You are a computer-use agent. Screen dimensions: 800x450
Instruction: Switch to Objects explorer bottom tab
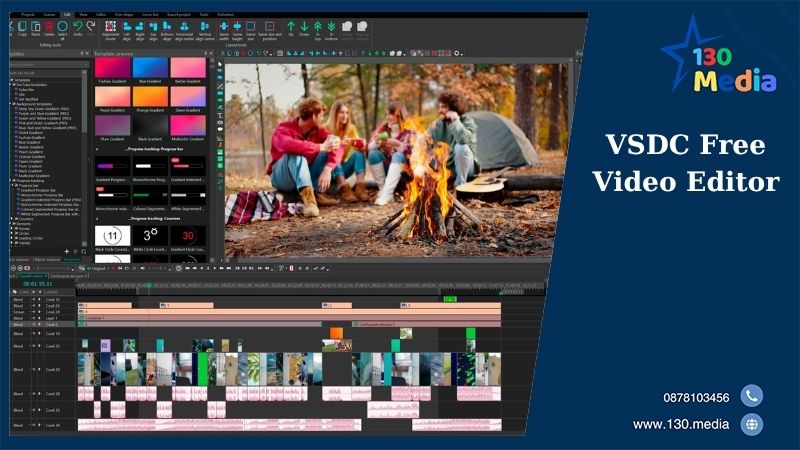tap(46, 260)
